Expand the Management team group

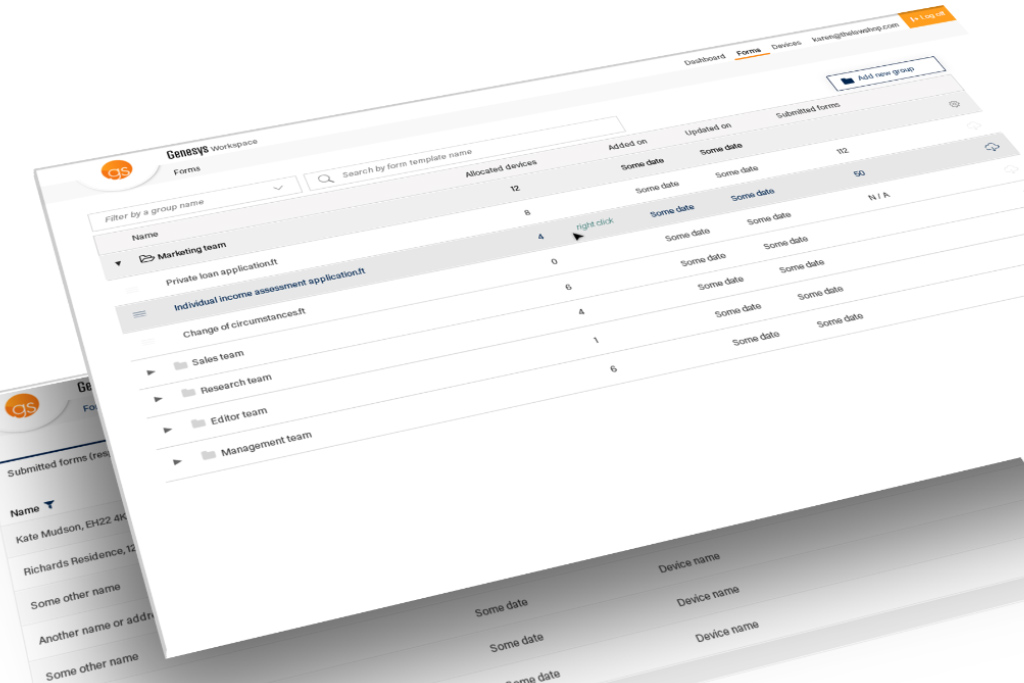click(177, 462)
